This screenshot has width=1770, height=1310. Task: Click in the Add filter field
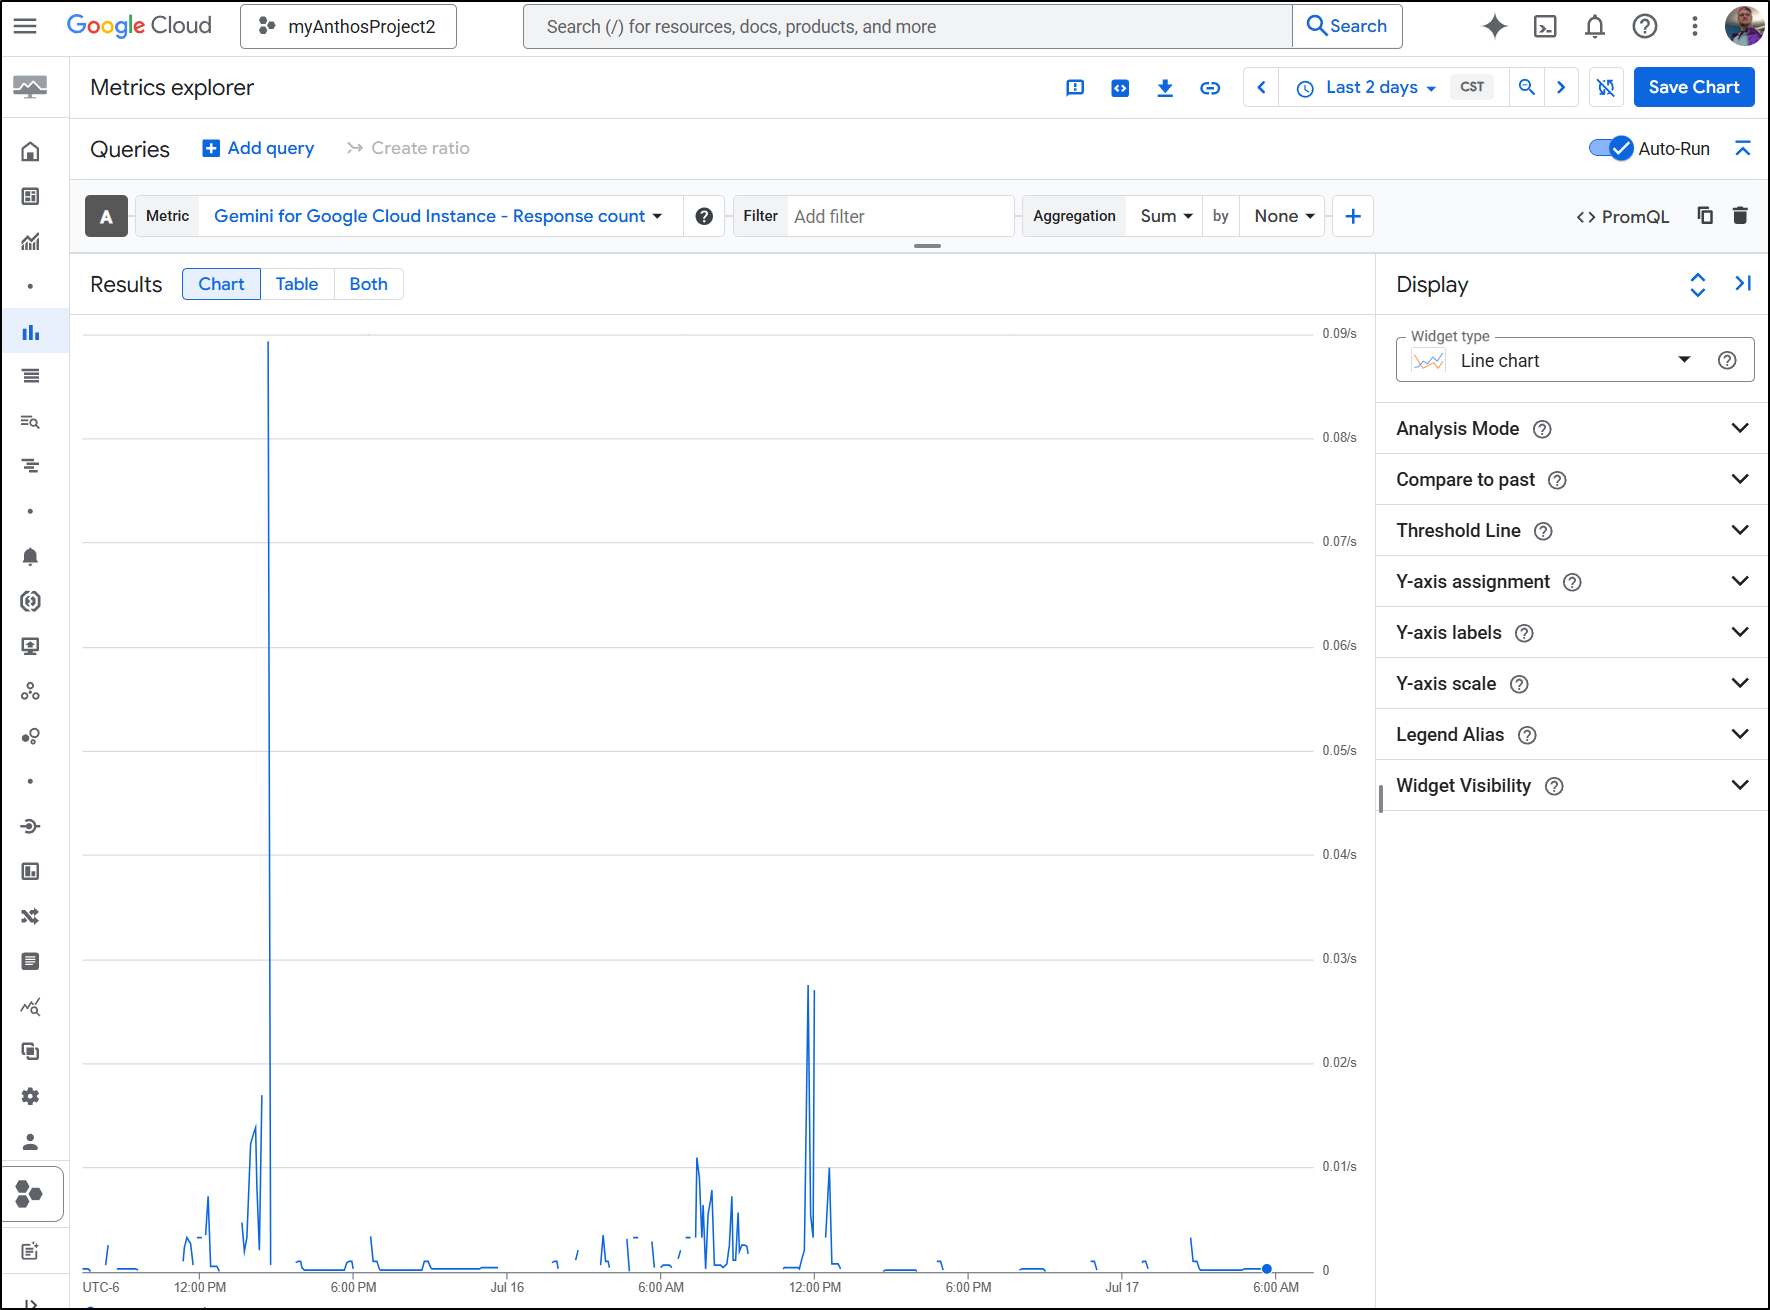[900, 216]
